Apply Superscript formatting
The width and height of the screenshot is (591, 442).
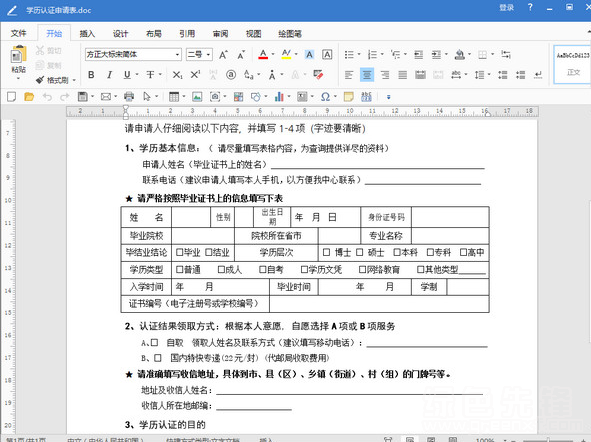tap(195, 75)
